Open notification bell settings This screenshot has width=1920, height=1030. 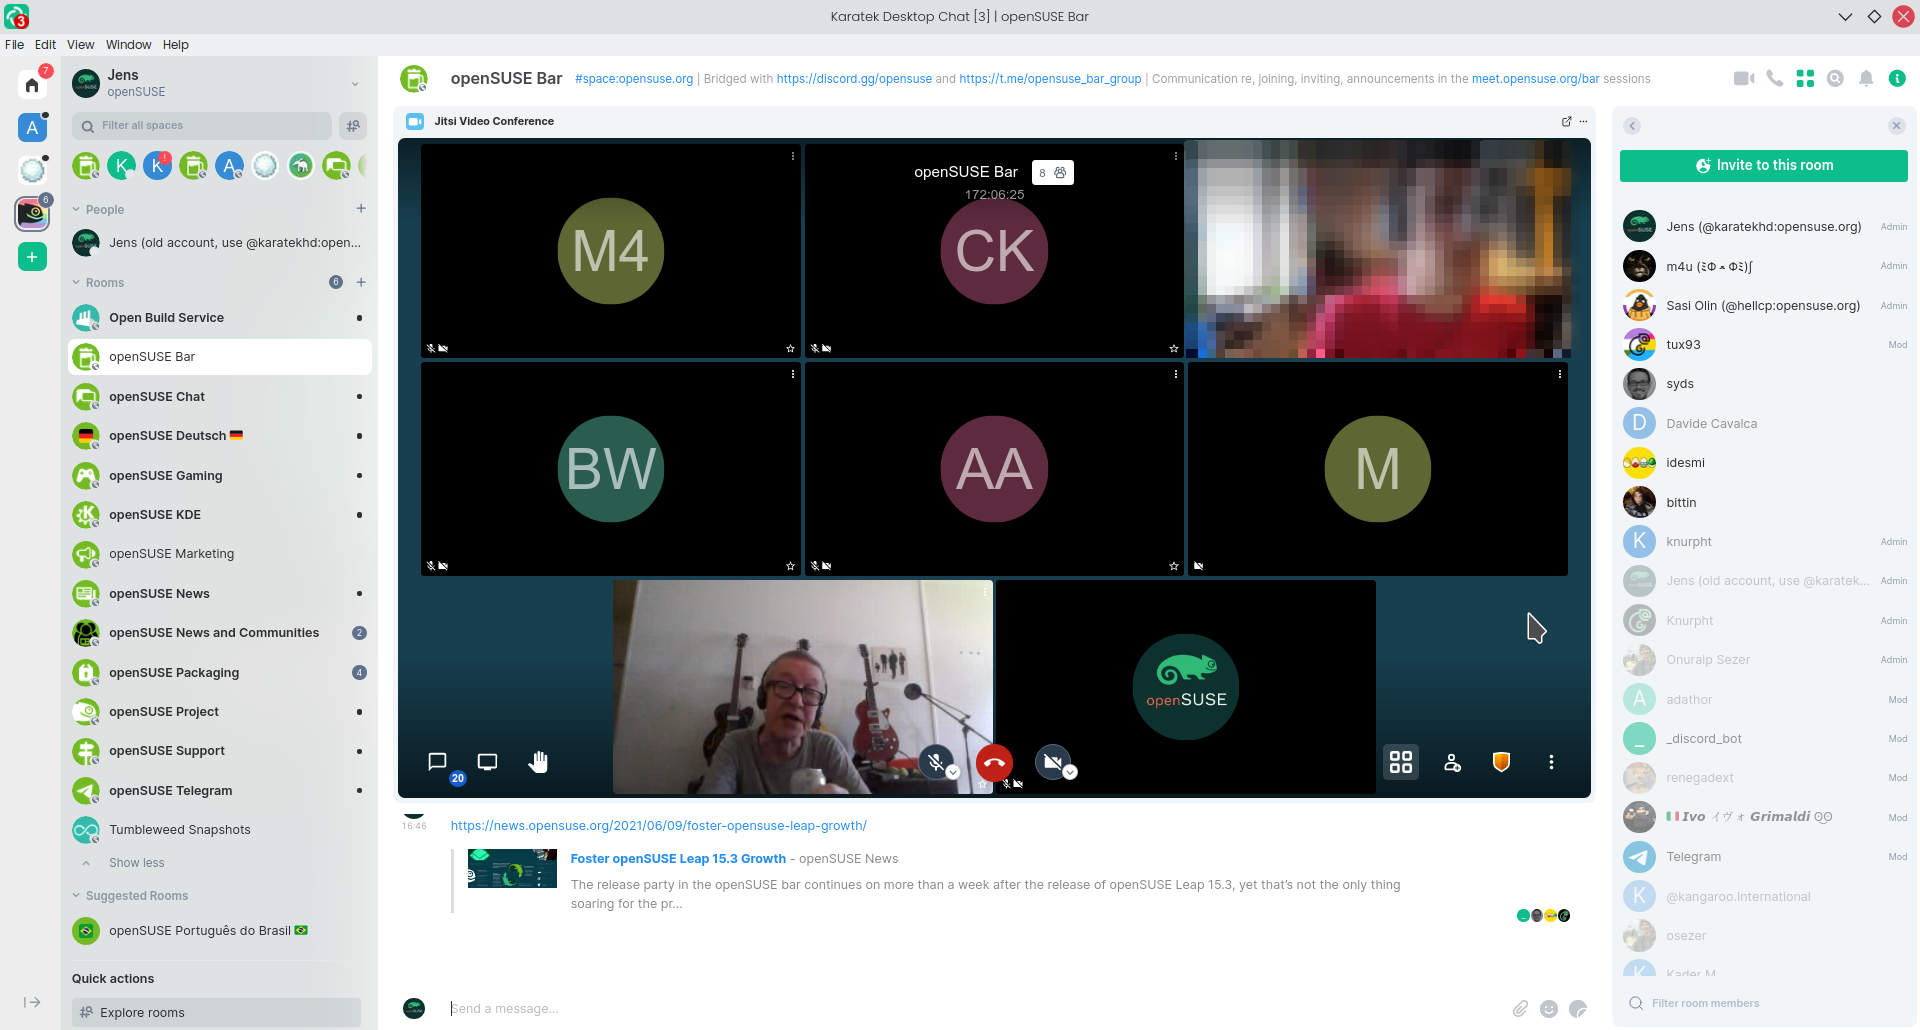[1866, 79]
